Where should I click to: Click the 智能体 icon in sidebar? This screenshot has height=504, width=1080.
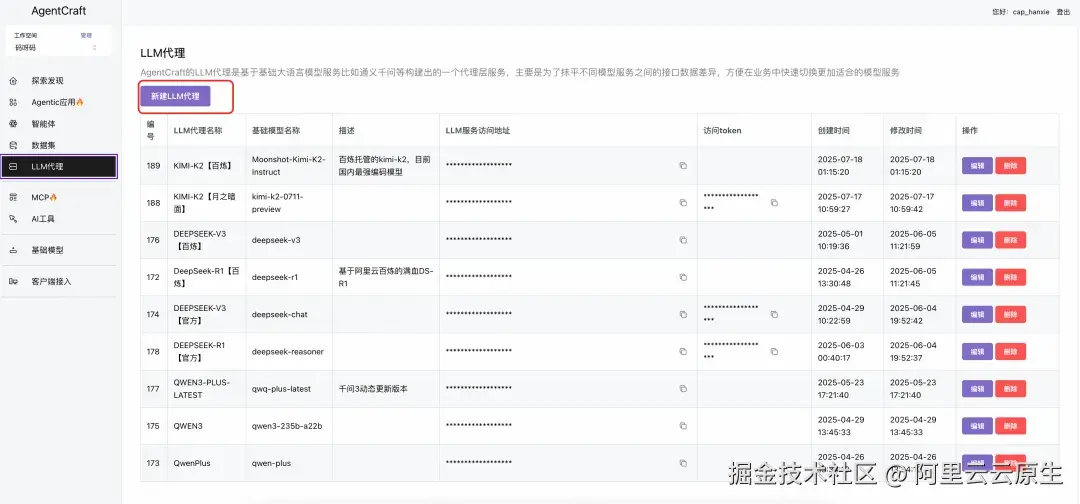point(13,124)
